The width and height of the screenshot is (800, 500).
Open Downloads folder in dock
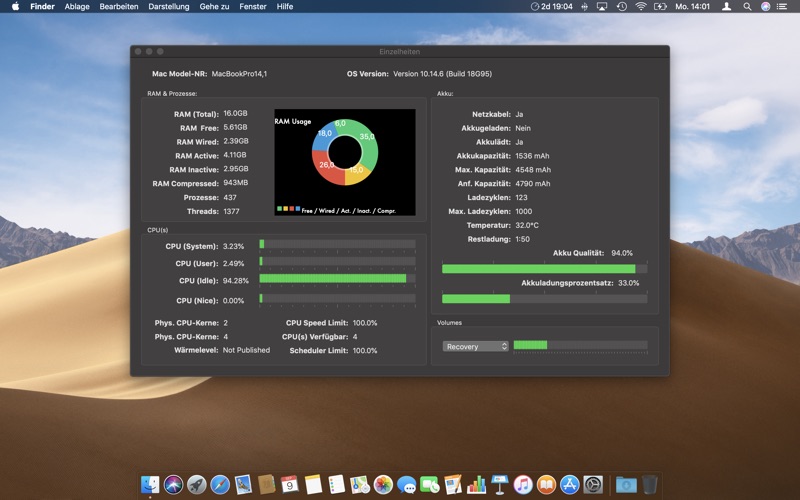pos(626,485)
